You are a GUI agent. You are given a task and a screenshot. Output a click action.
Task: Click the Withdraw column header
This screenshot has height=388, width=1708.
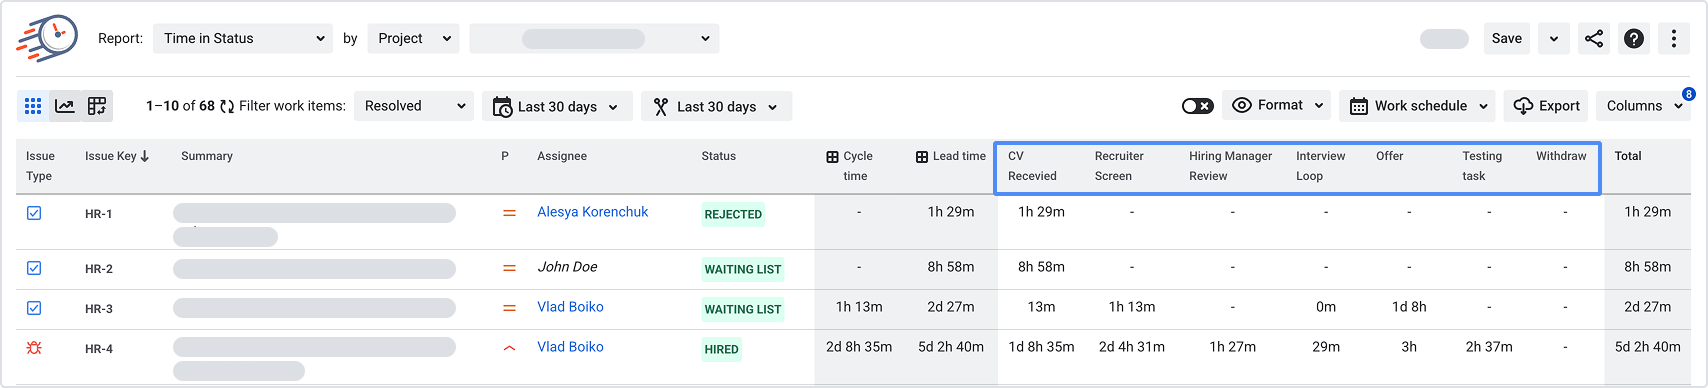(x=1561, y=156)
